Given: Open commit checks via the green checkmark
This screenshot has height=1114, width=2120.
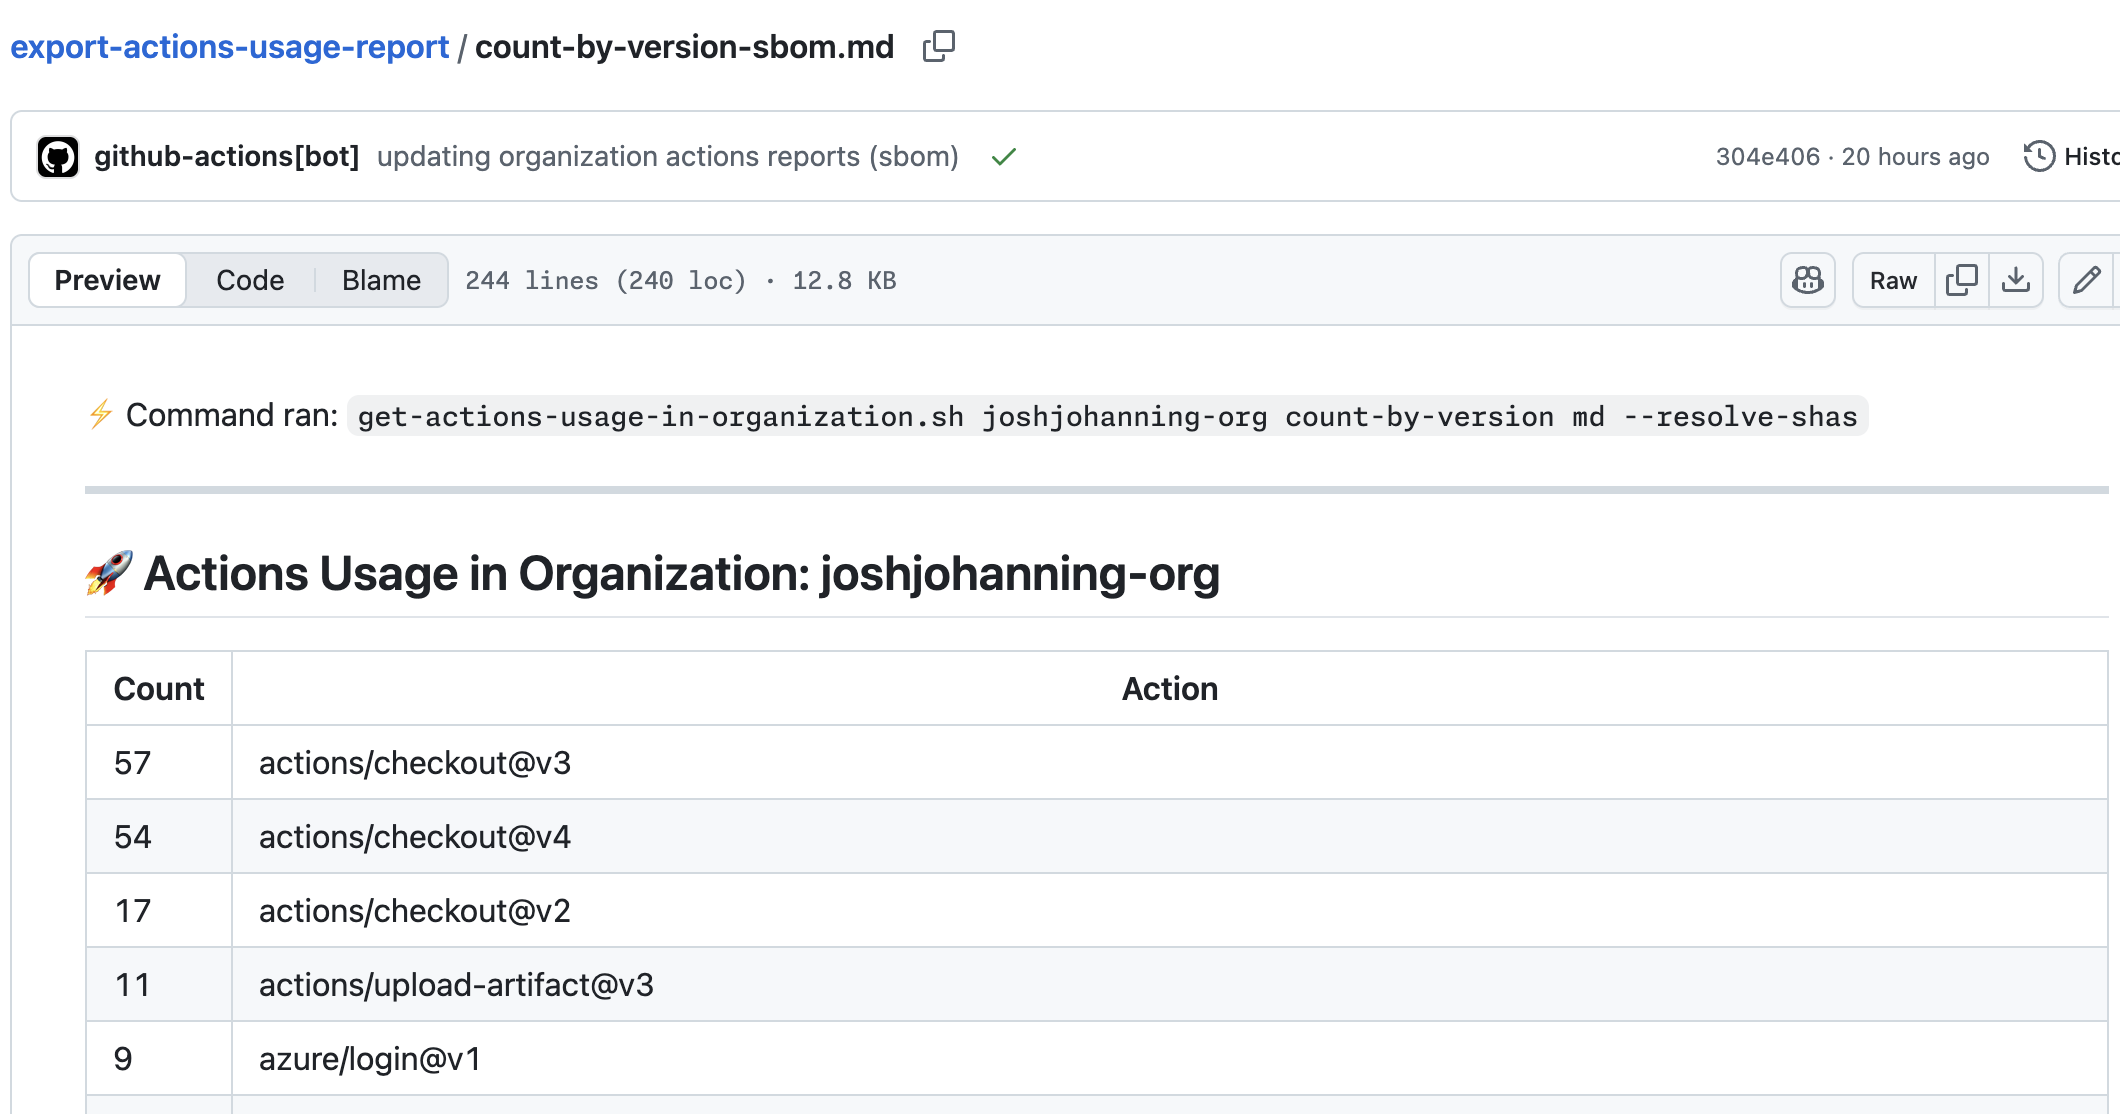Looking at the screenshot, I should 1004,156.
